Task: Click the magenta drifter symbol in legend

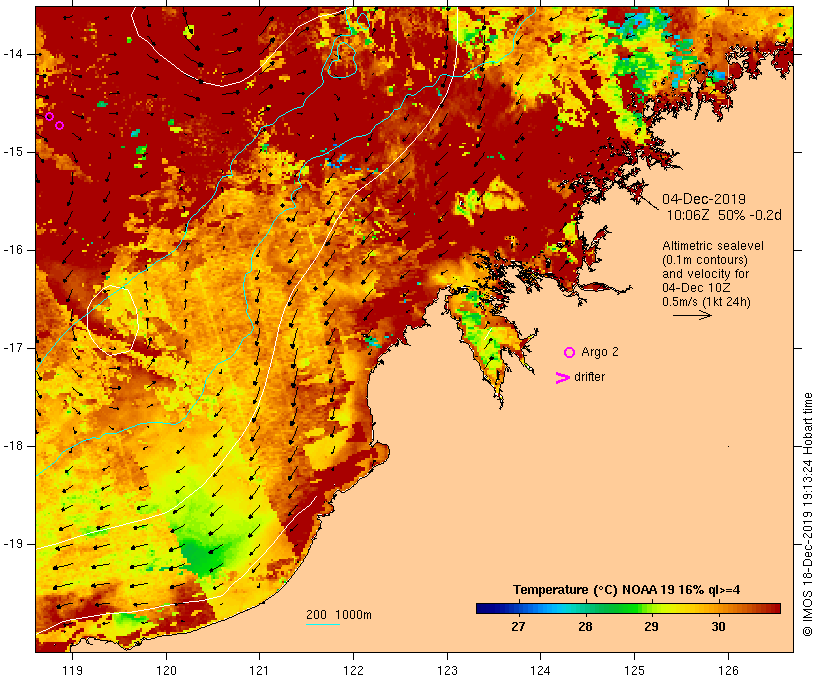Action: coord(563,378)
